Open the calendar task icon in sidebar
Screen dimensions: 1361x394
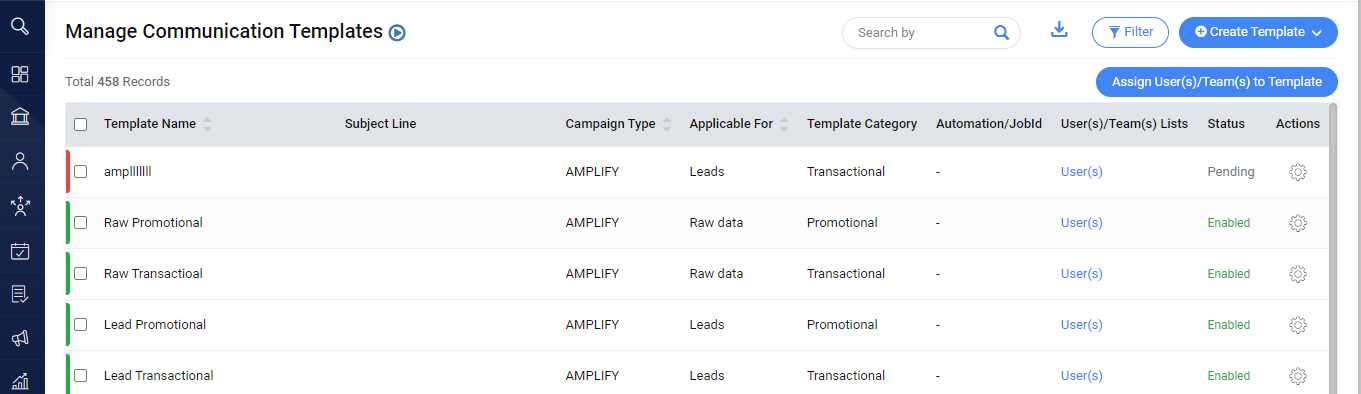[20, 251]
